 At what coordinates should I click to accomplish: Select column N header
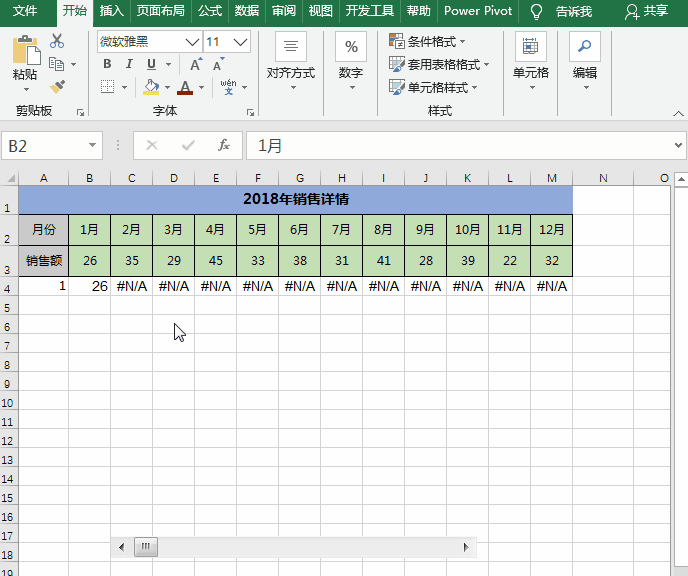pyautogui.click(x=603, y=178)
